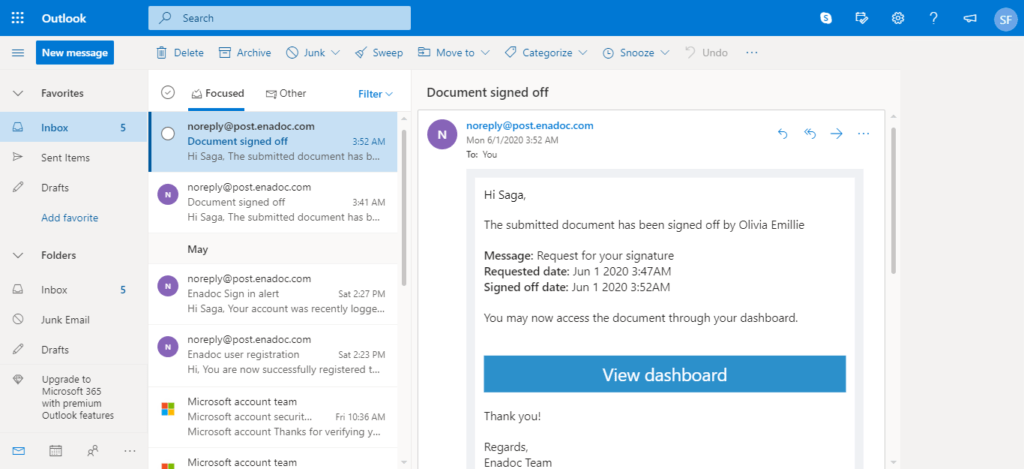This screenshot has height=469, width=1024.
Task: Switch to the Other tab
Action: coord(286,93)
